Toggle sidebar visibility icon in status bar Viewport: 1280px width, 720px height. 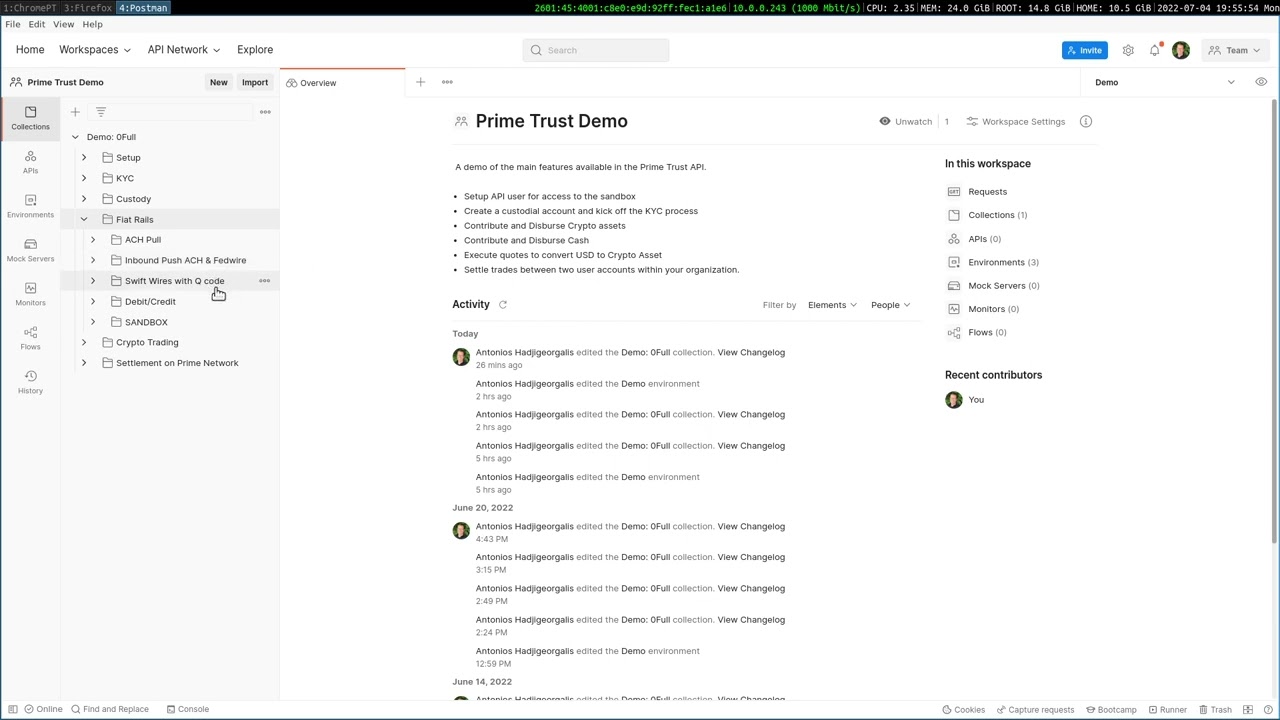[x=11, y=709]
